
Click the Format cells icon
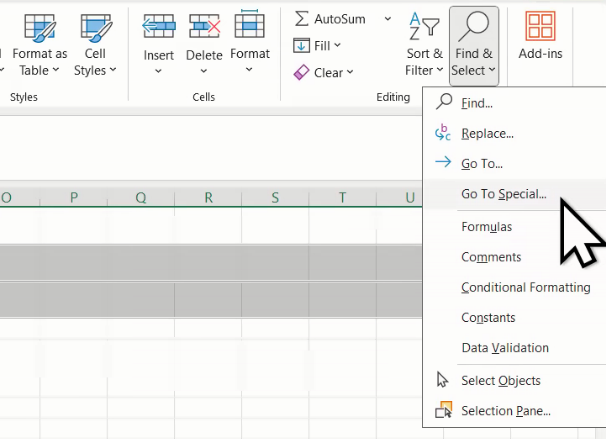point(249,26)
